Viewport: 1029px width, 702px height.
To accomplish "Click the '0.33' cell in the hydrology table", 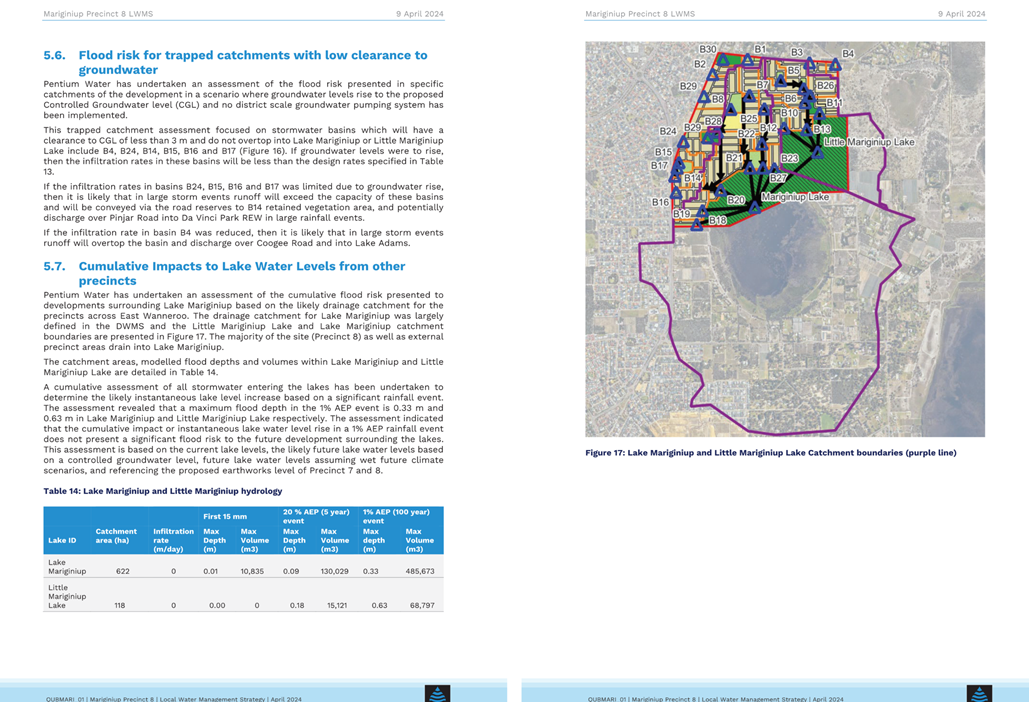I will tap(371, 571).
